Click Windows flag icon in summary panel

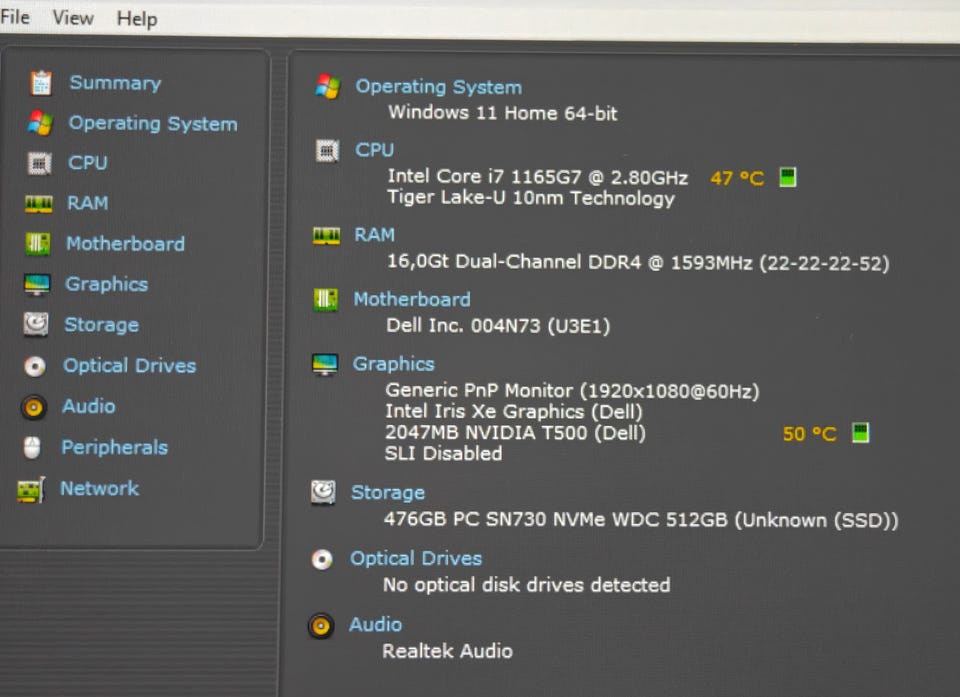pyautogui.click(x=328, y=86)
